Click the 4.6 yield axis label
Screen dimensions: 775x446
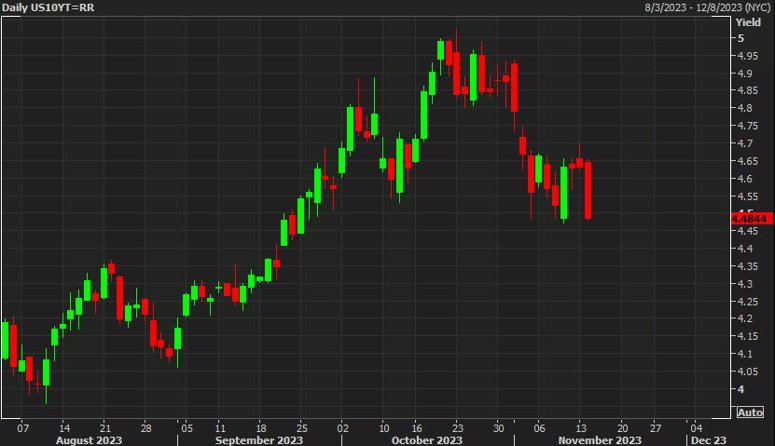click(745, 178)
